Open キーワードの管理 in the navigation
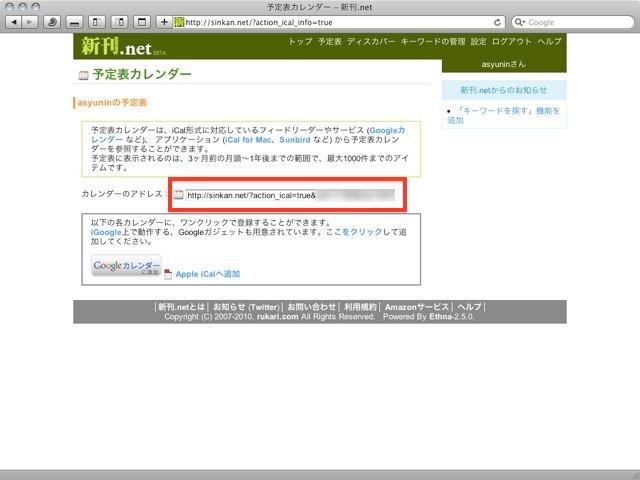 point(433,42)
